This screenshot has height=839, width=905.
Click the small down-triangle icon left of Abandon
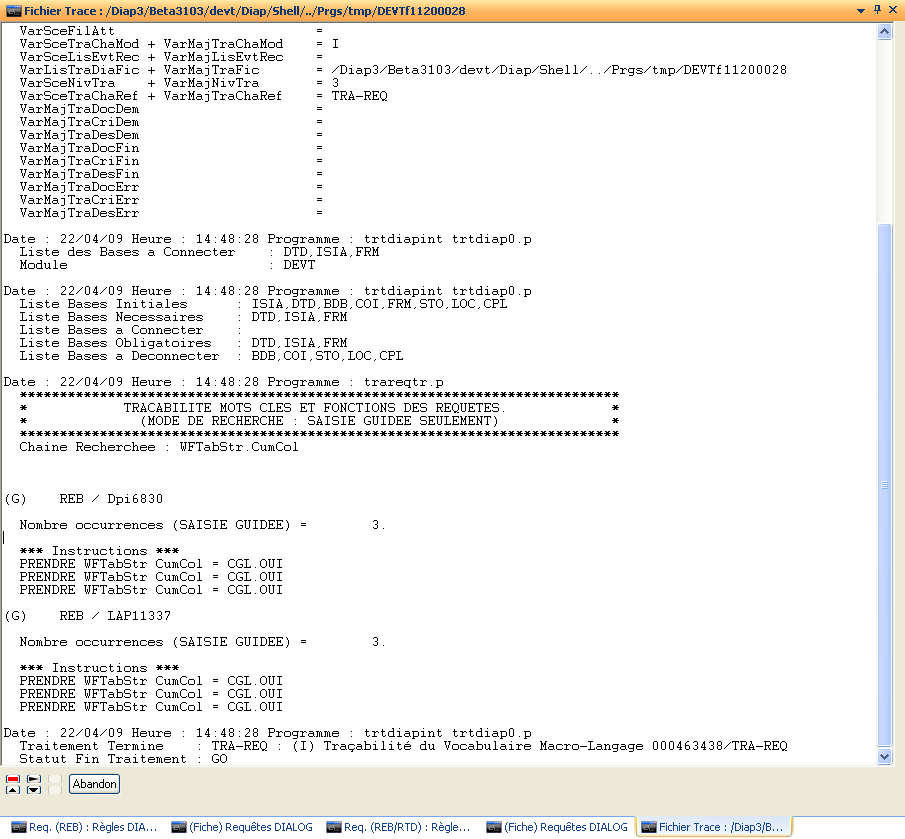(x=34, y=790)
